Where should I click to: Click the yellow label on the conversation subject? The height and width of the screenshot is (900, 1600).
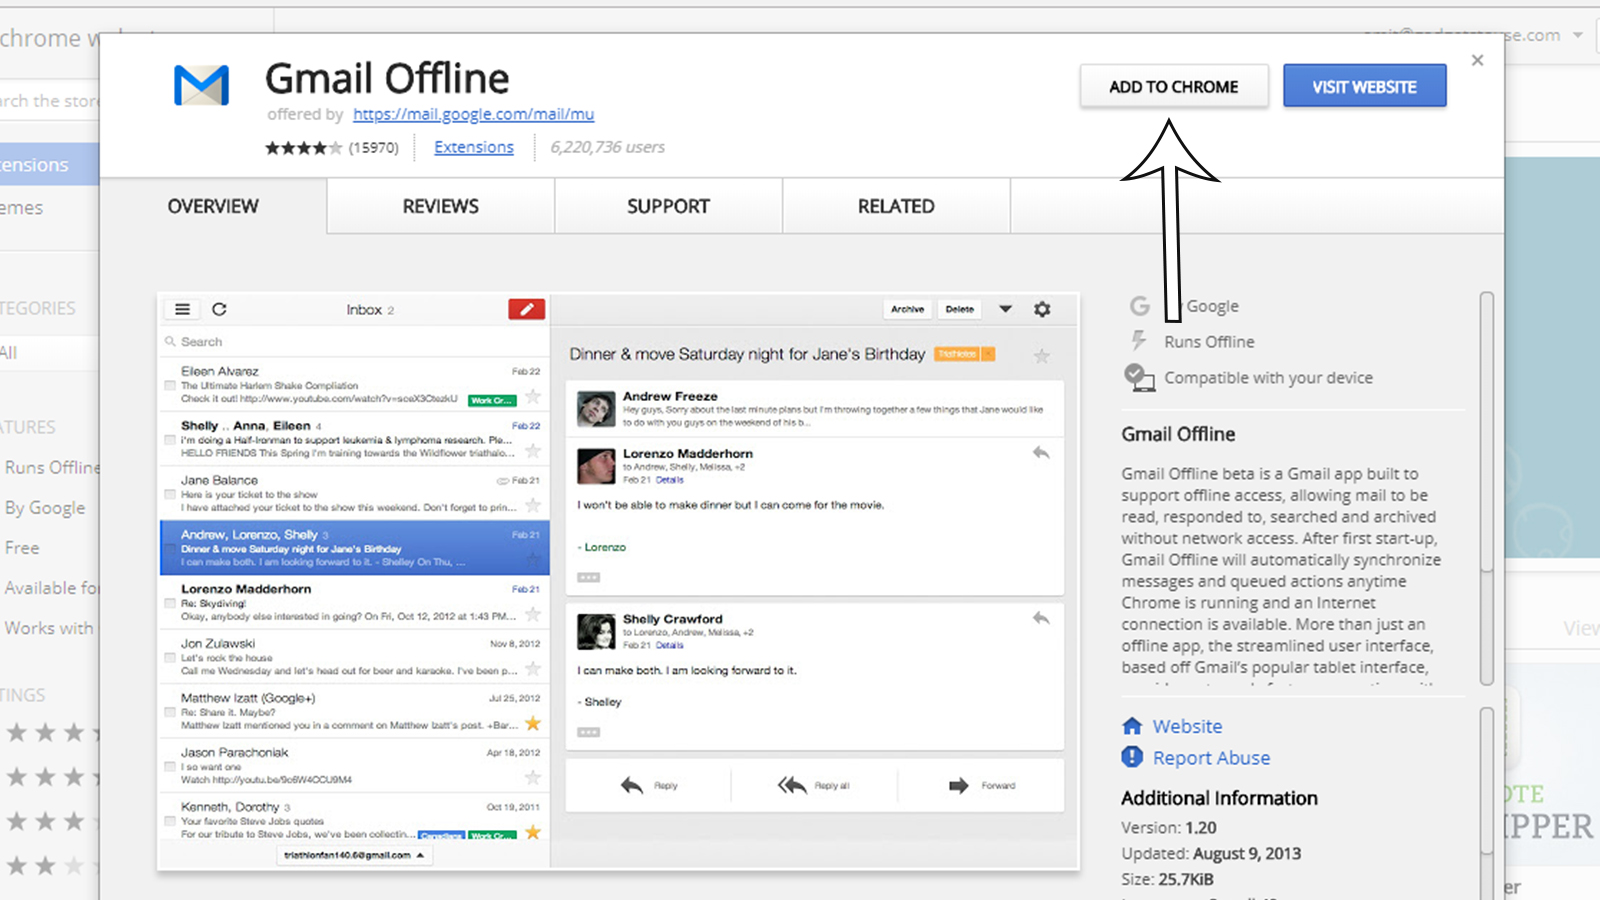964,354
